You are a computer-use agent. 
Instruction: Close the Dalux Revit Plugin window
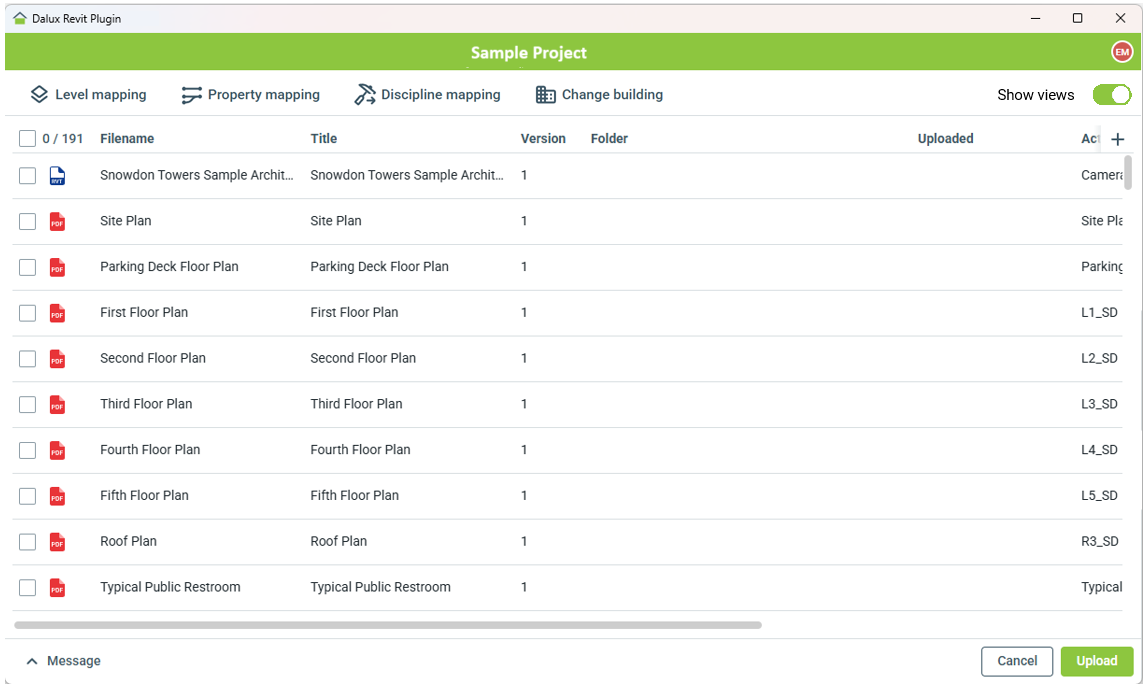pyautogui.click(x=1120, y=18)
